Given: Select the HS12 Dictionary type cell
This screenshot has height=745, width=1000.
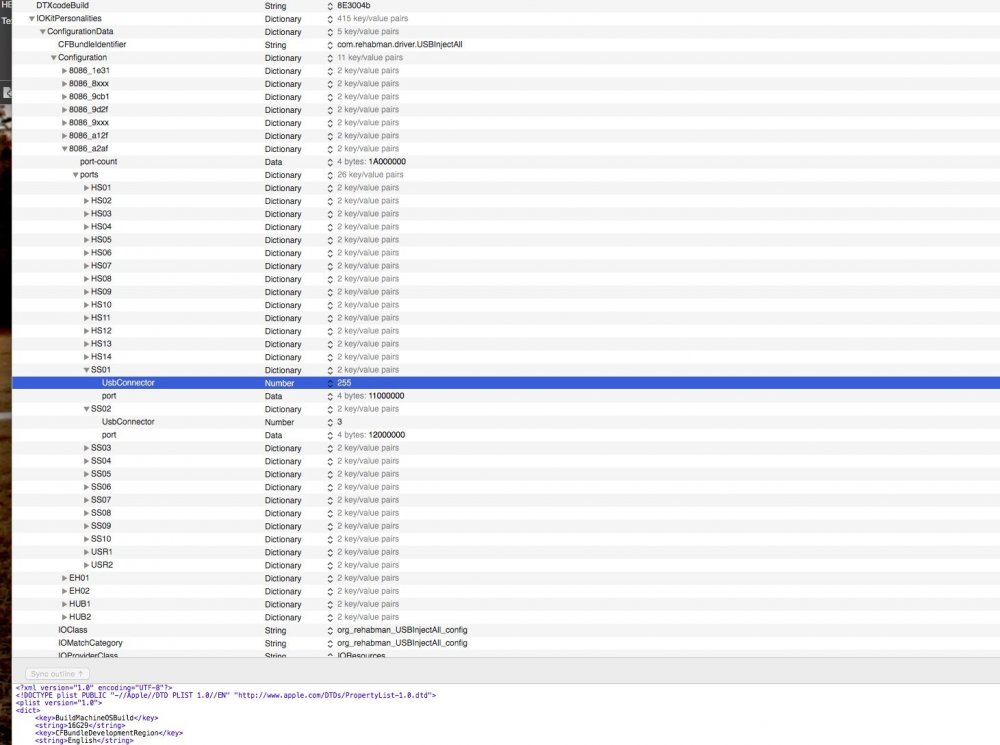Looking at the screenshot, I should point(283,331).
